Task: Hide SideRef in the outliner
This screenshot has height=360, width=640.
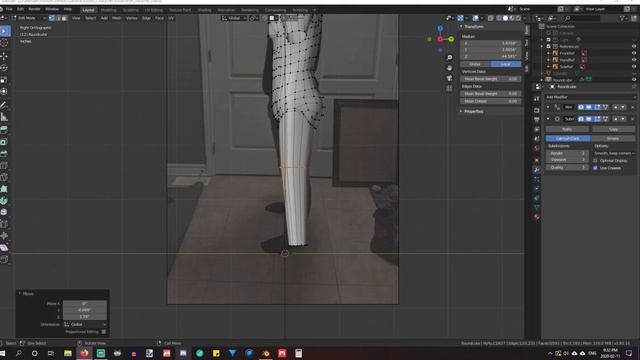Action: [x=634, y=67]
